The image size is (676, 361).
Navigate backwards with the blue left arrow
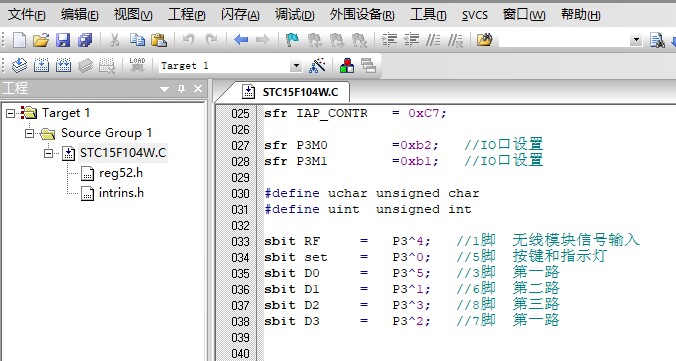pos(241,40)
